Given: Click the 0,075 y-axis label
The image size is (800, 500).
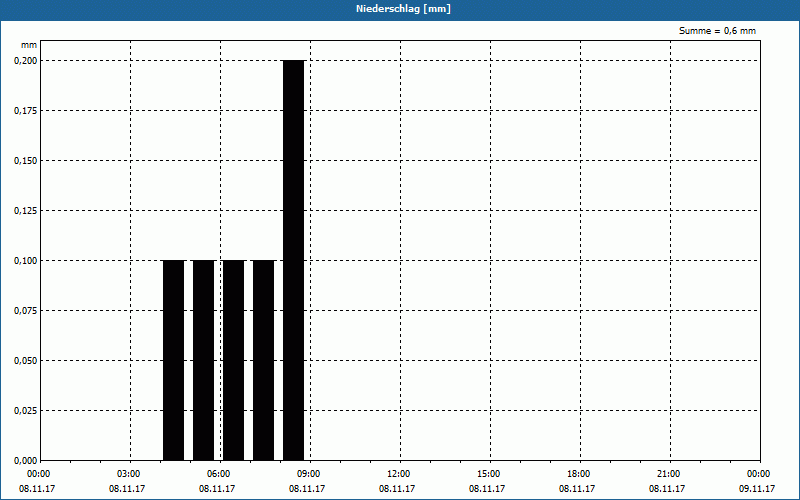Looking at the screenshot, I should [26, 311].
